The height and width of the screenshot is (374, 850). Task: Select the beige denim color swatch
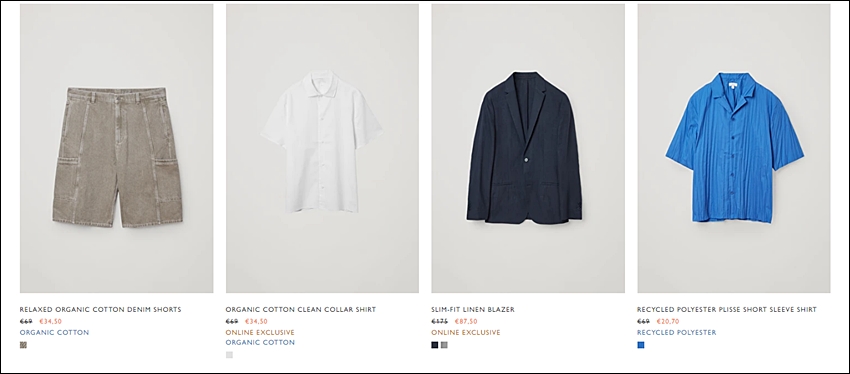tap(23, 345)
